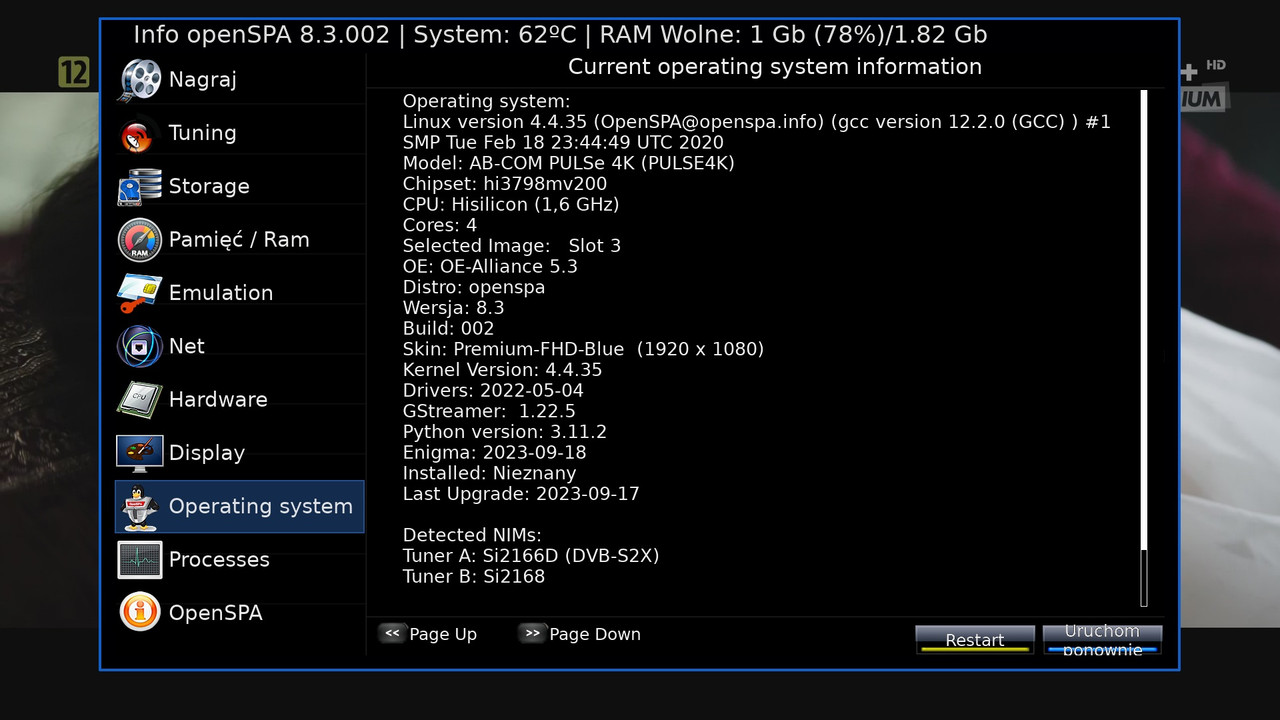This screenshot has height=720, width=1280.
Task: Click the Detected NIMs: label
Action: [x=472, y=535]
